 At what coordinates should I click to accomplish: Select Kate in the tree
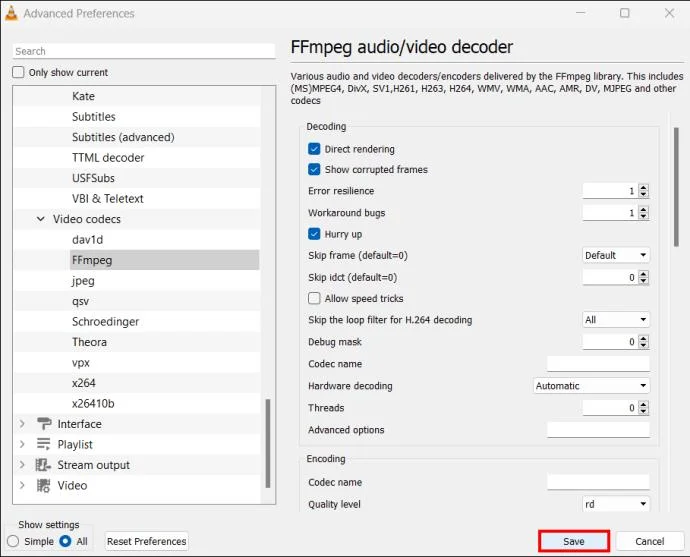click(83, 96)
